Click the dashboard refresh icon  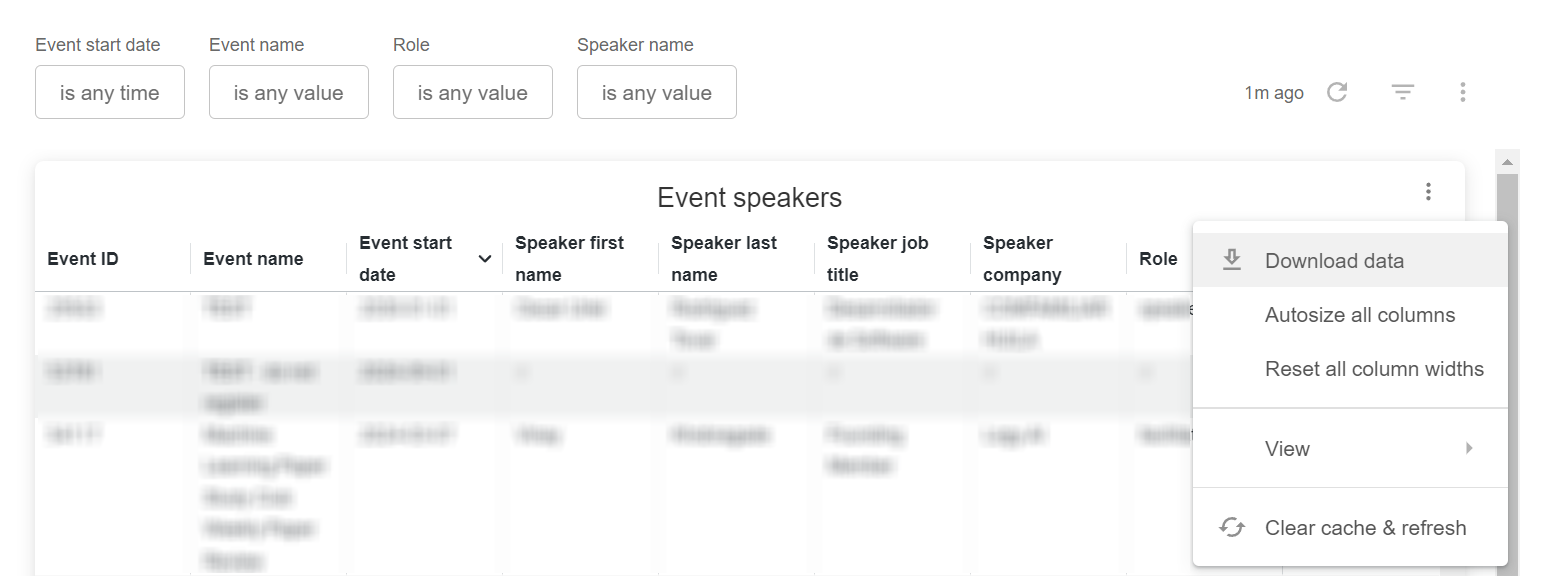tap(1337, 92)
